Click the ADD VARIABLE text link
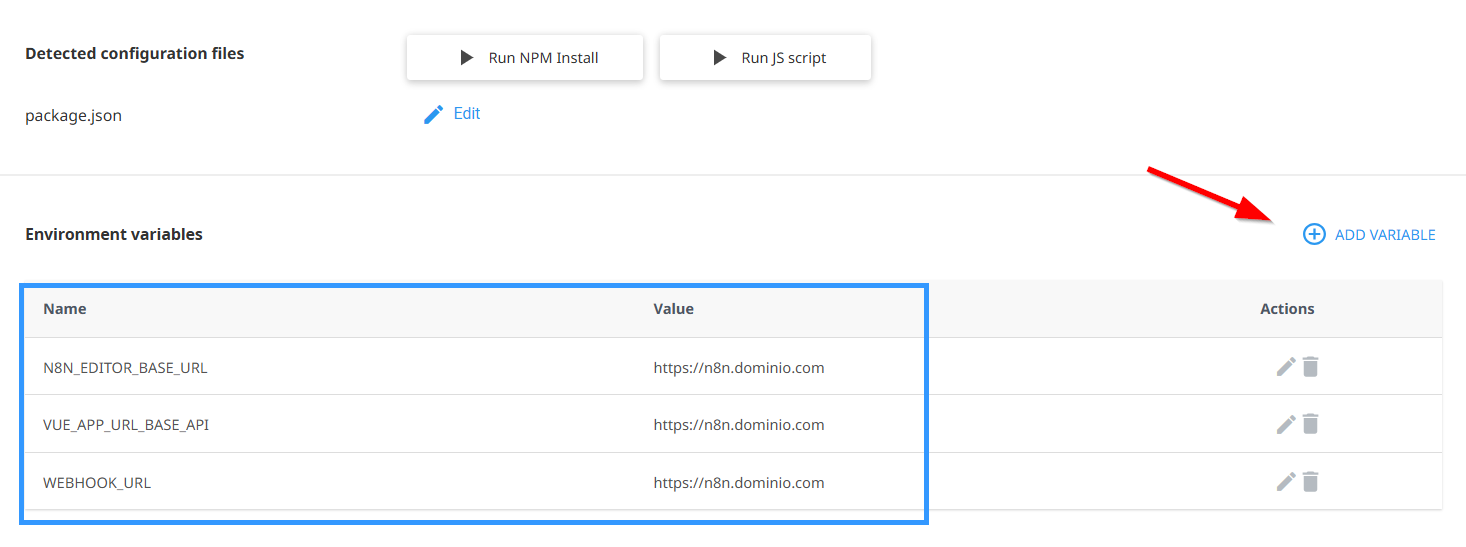The width and height of the screenshot is (1466, 547). tap(1384, 235)
